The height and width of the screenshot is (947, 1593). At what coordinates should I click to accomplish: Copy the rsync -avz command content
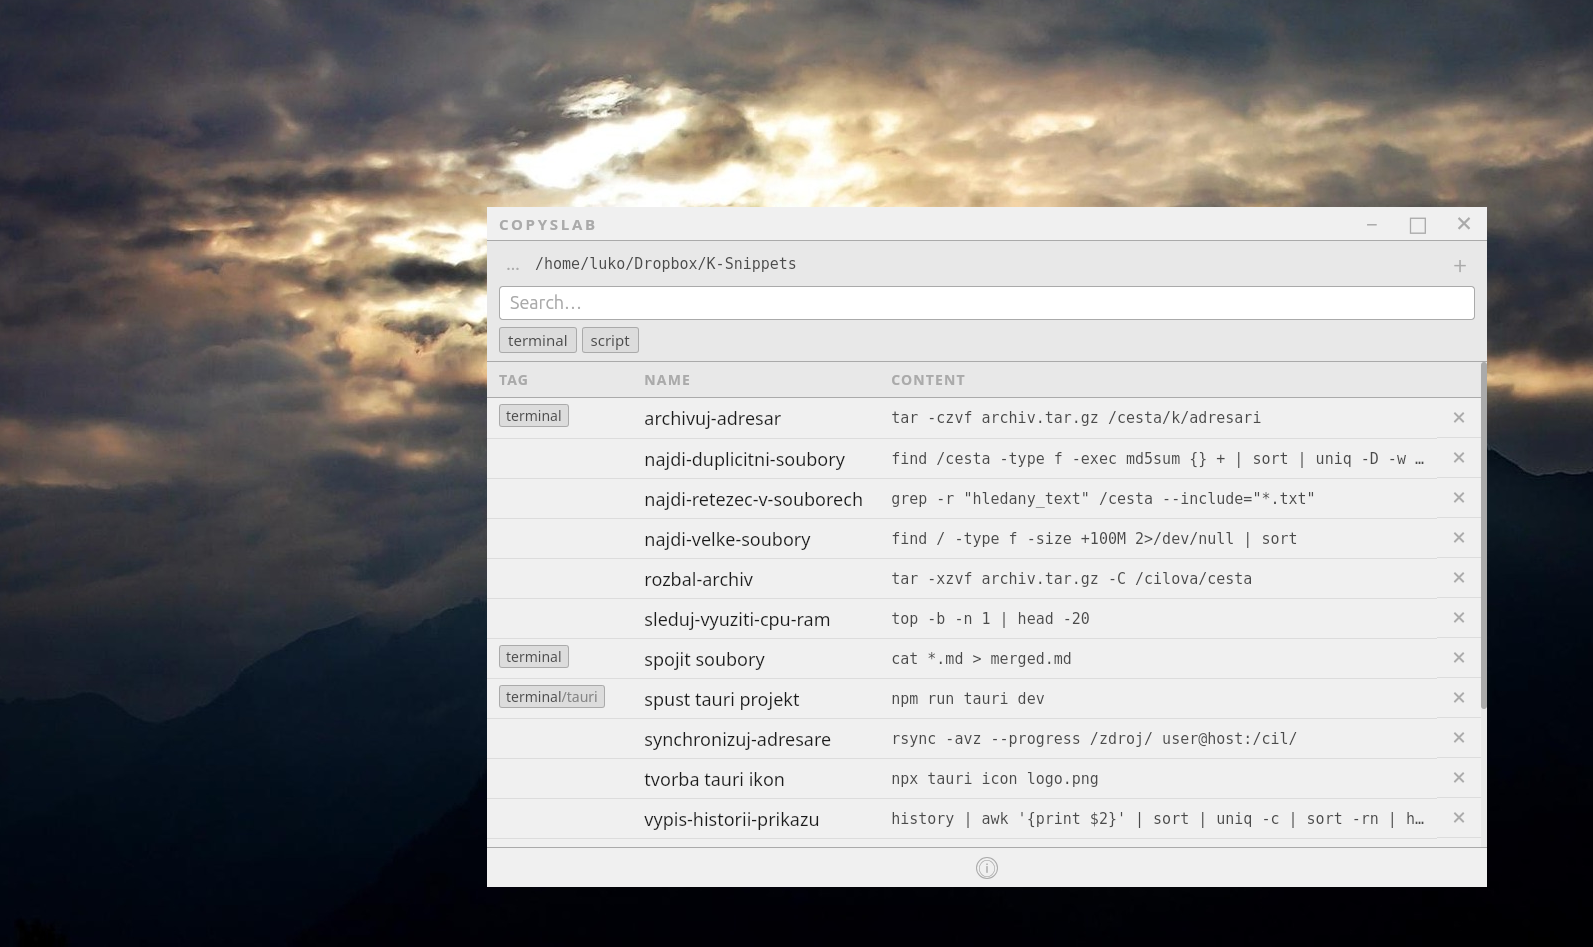1093,739
